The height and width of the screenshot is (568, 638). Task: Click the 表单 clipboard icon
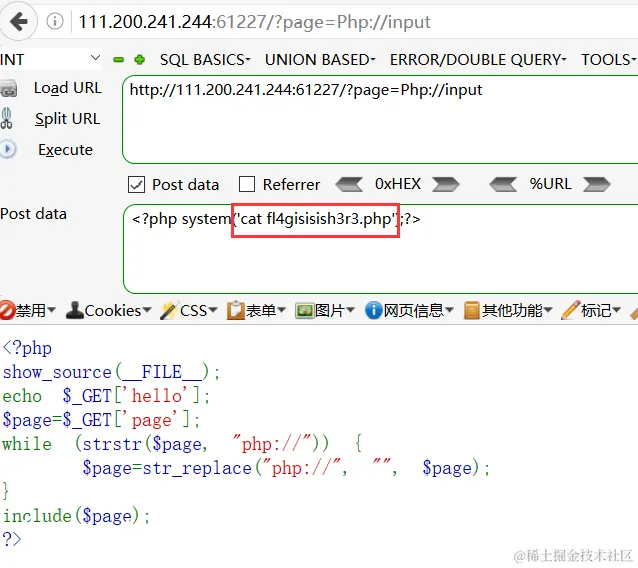235,311
